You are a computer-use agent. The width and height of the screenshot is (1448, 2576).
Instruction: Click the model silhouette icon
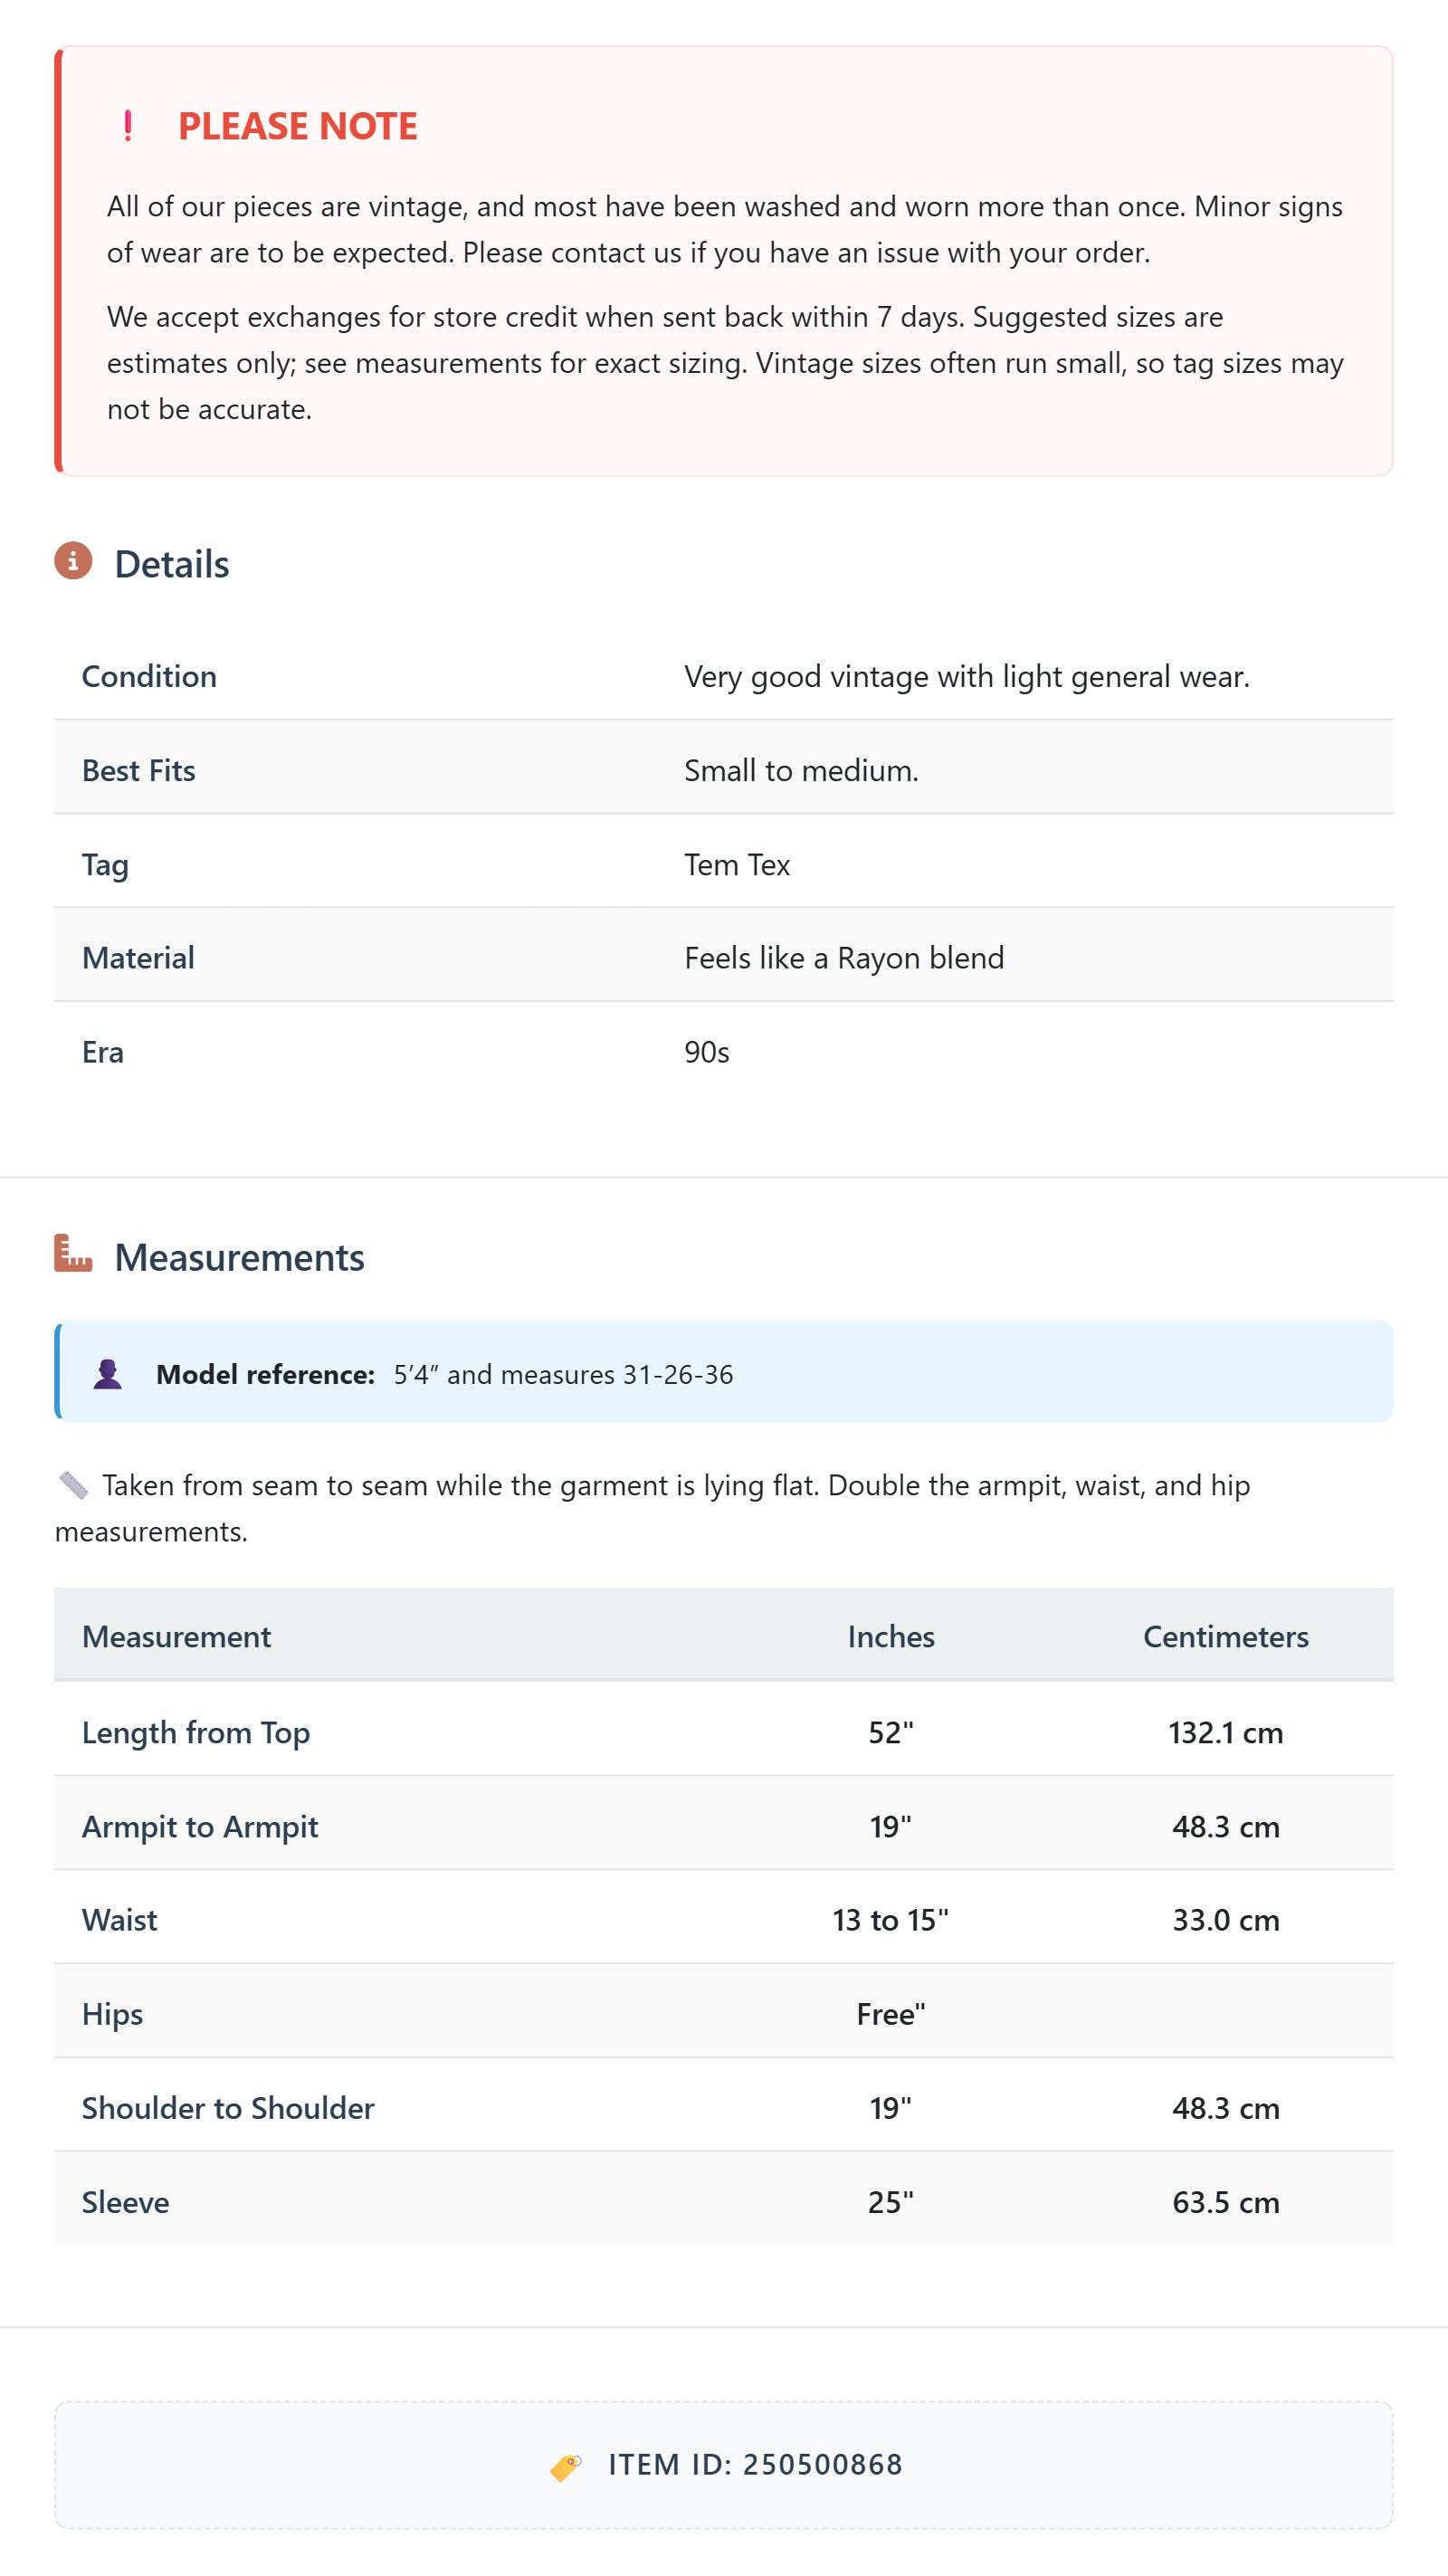107,1374
